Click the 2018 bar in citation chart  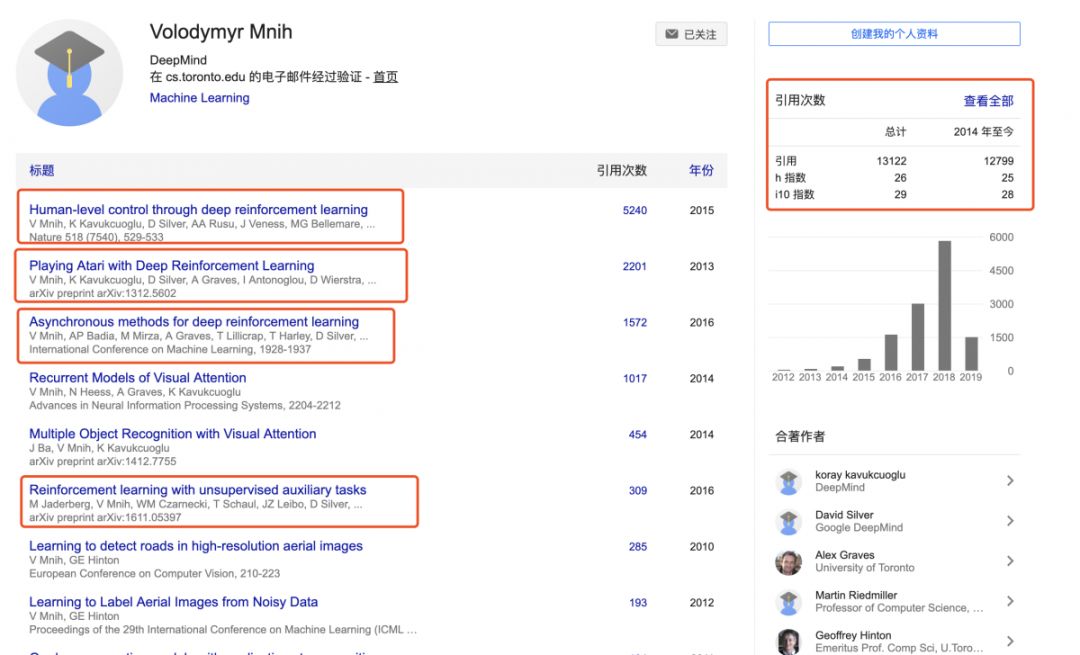point(944,306)
